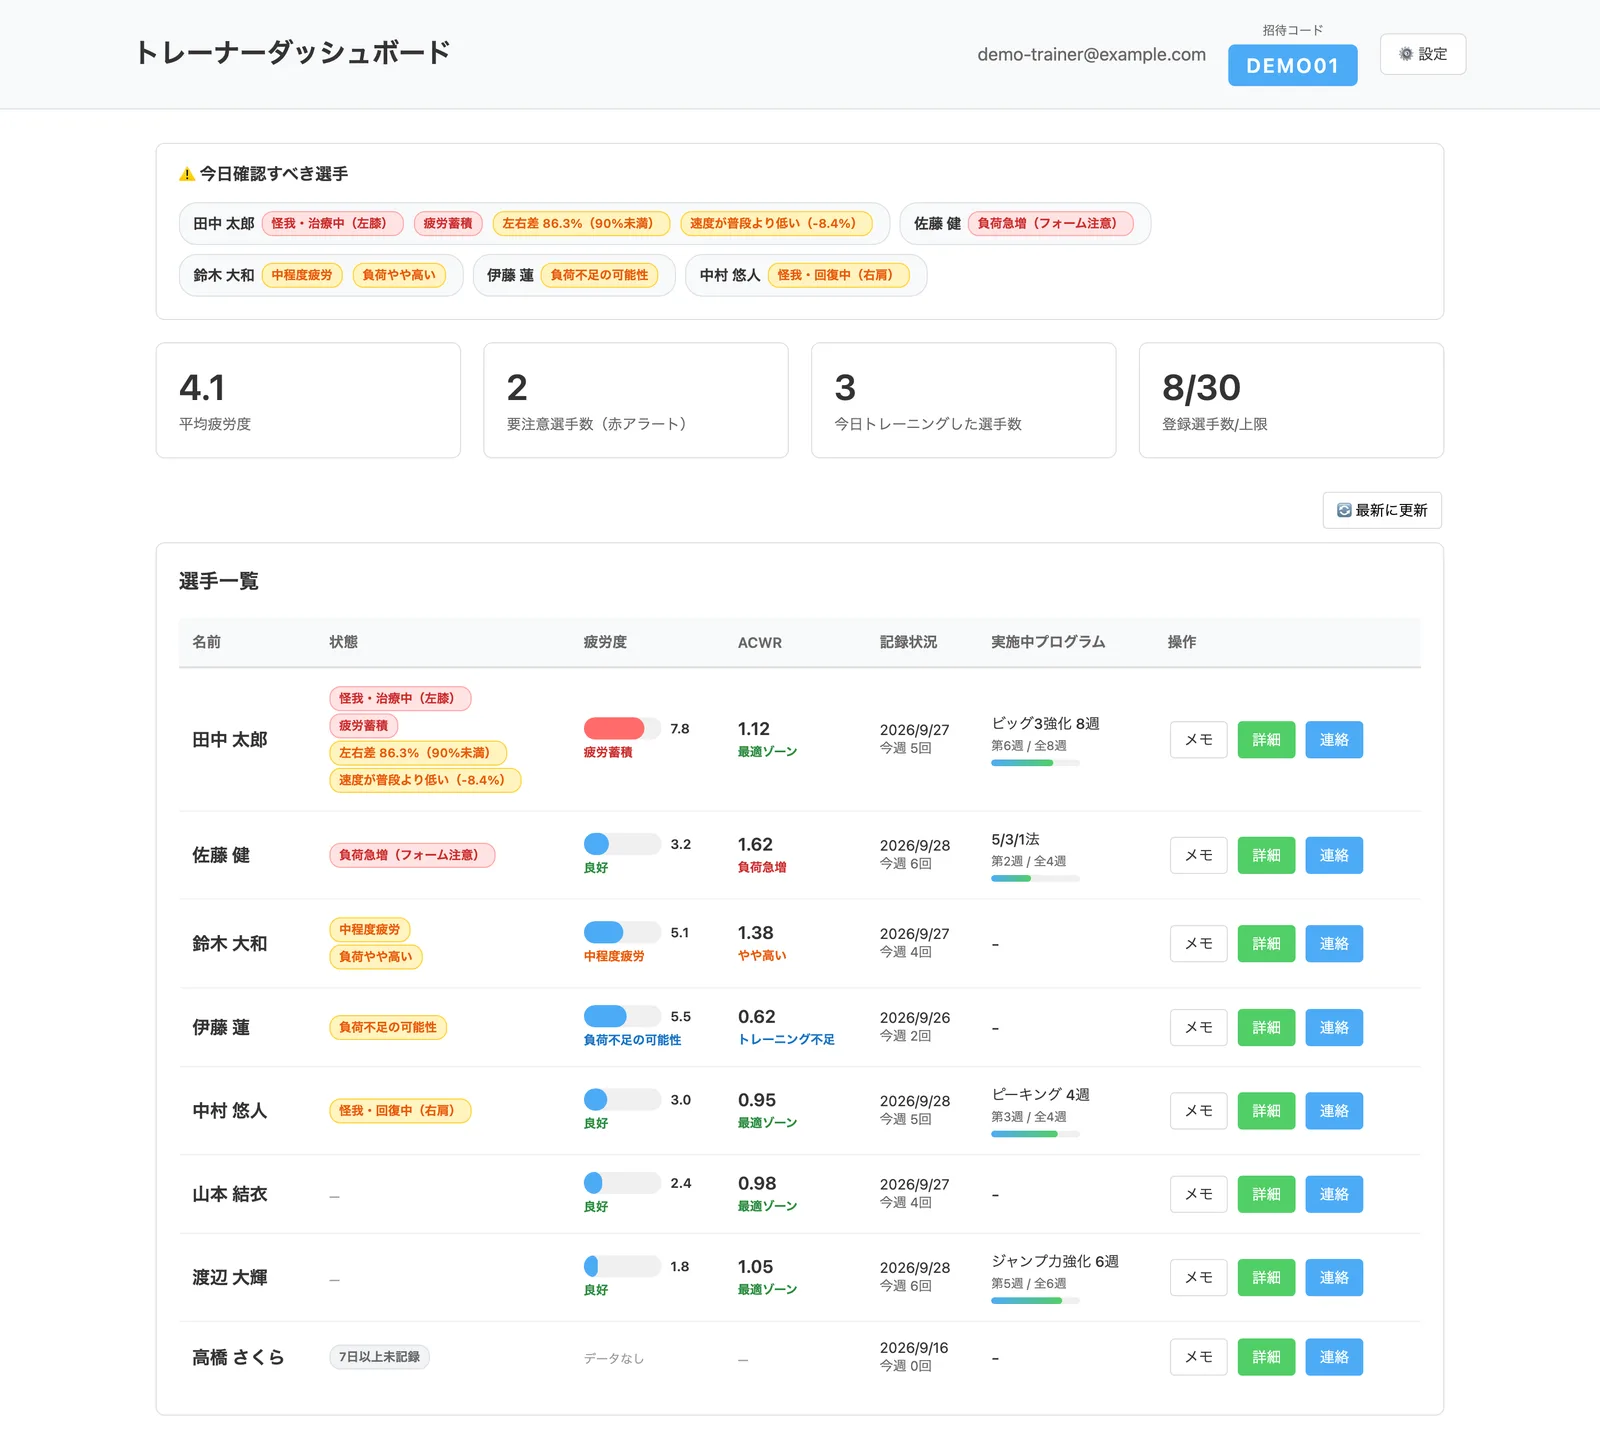The width and height of the screenshot is (1600, 1449).
Task: Open メモ for 田中 太郎
Action: coord(1198,740)
